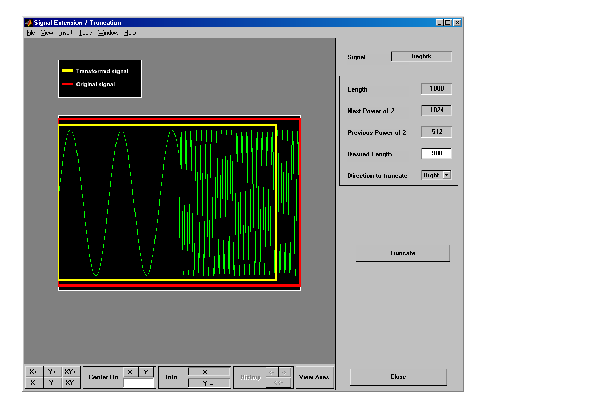Screen dimensions: 600x413
Task: Open the Help menu
Action: (x=130, y=33)
